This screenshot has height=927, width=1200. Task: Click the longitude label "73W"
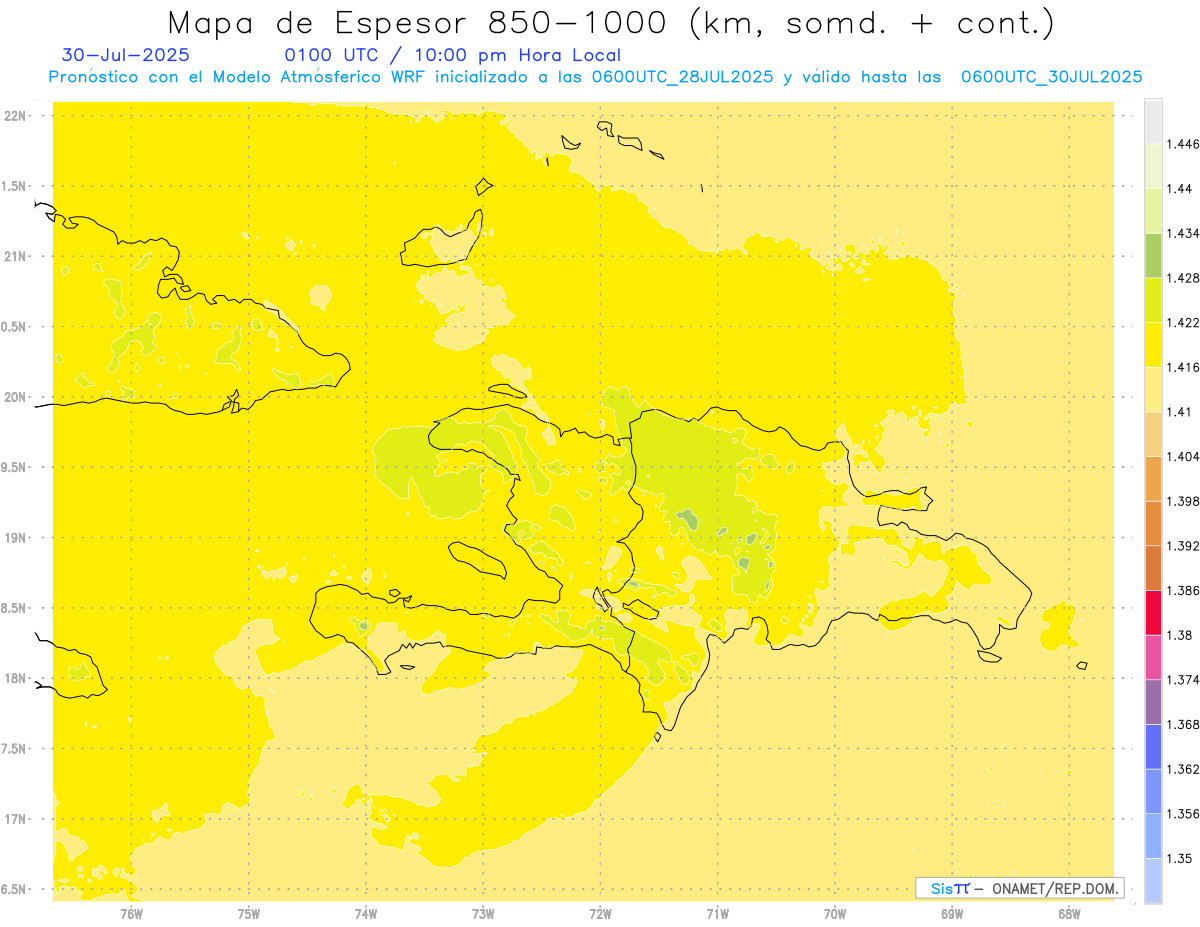(x=483, y=914)
